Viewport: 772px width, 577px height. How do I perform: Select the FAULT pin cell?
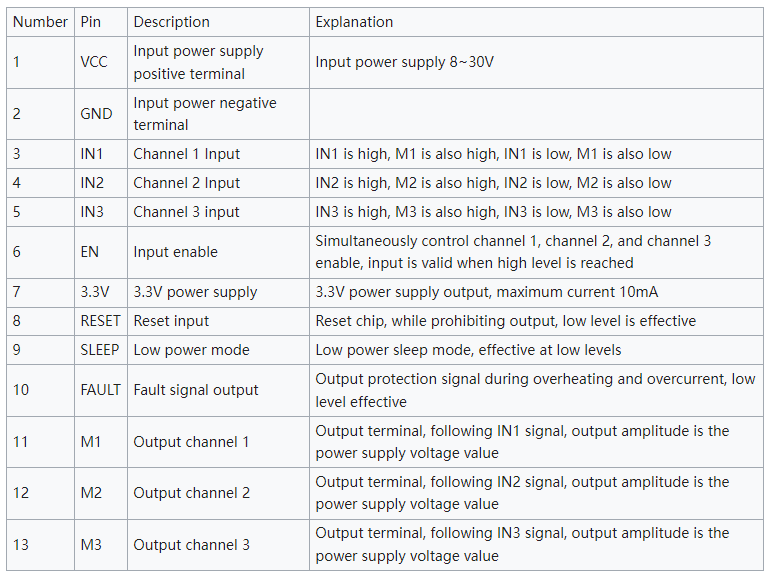[101, 390]
